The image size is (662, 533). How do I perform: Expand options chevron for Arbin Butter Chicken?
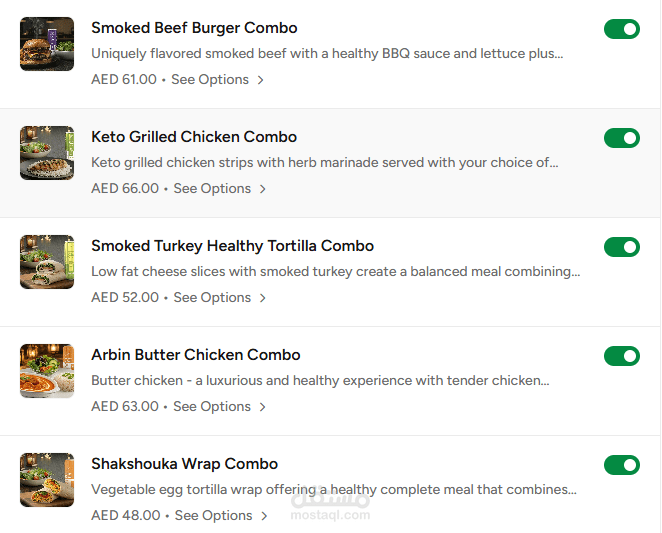pyautogui.click(x=263, y=407)
